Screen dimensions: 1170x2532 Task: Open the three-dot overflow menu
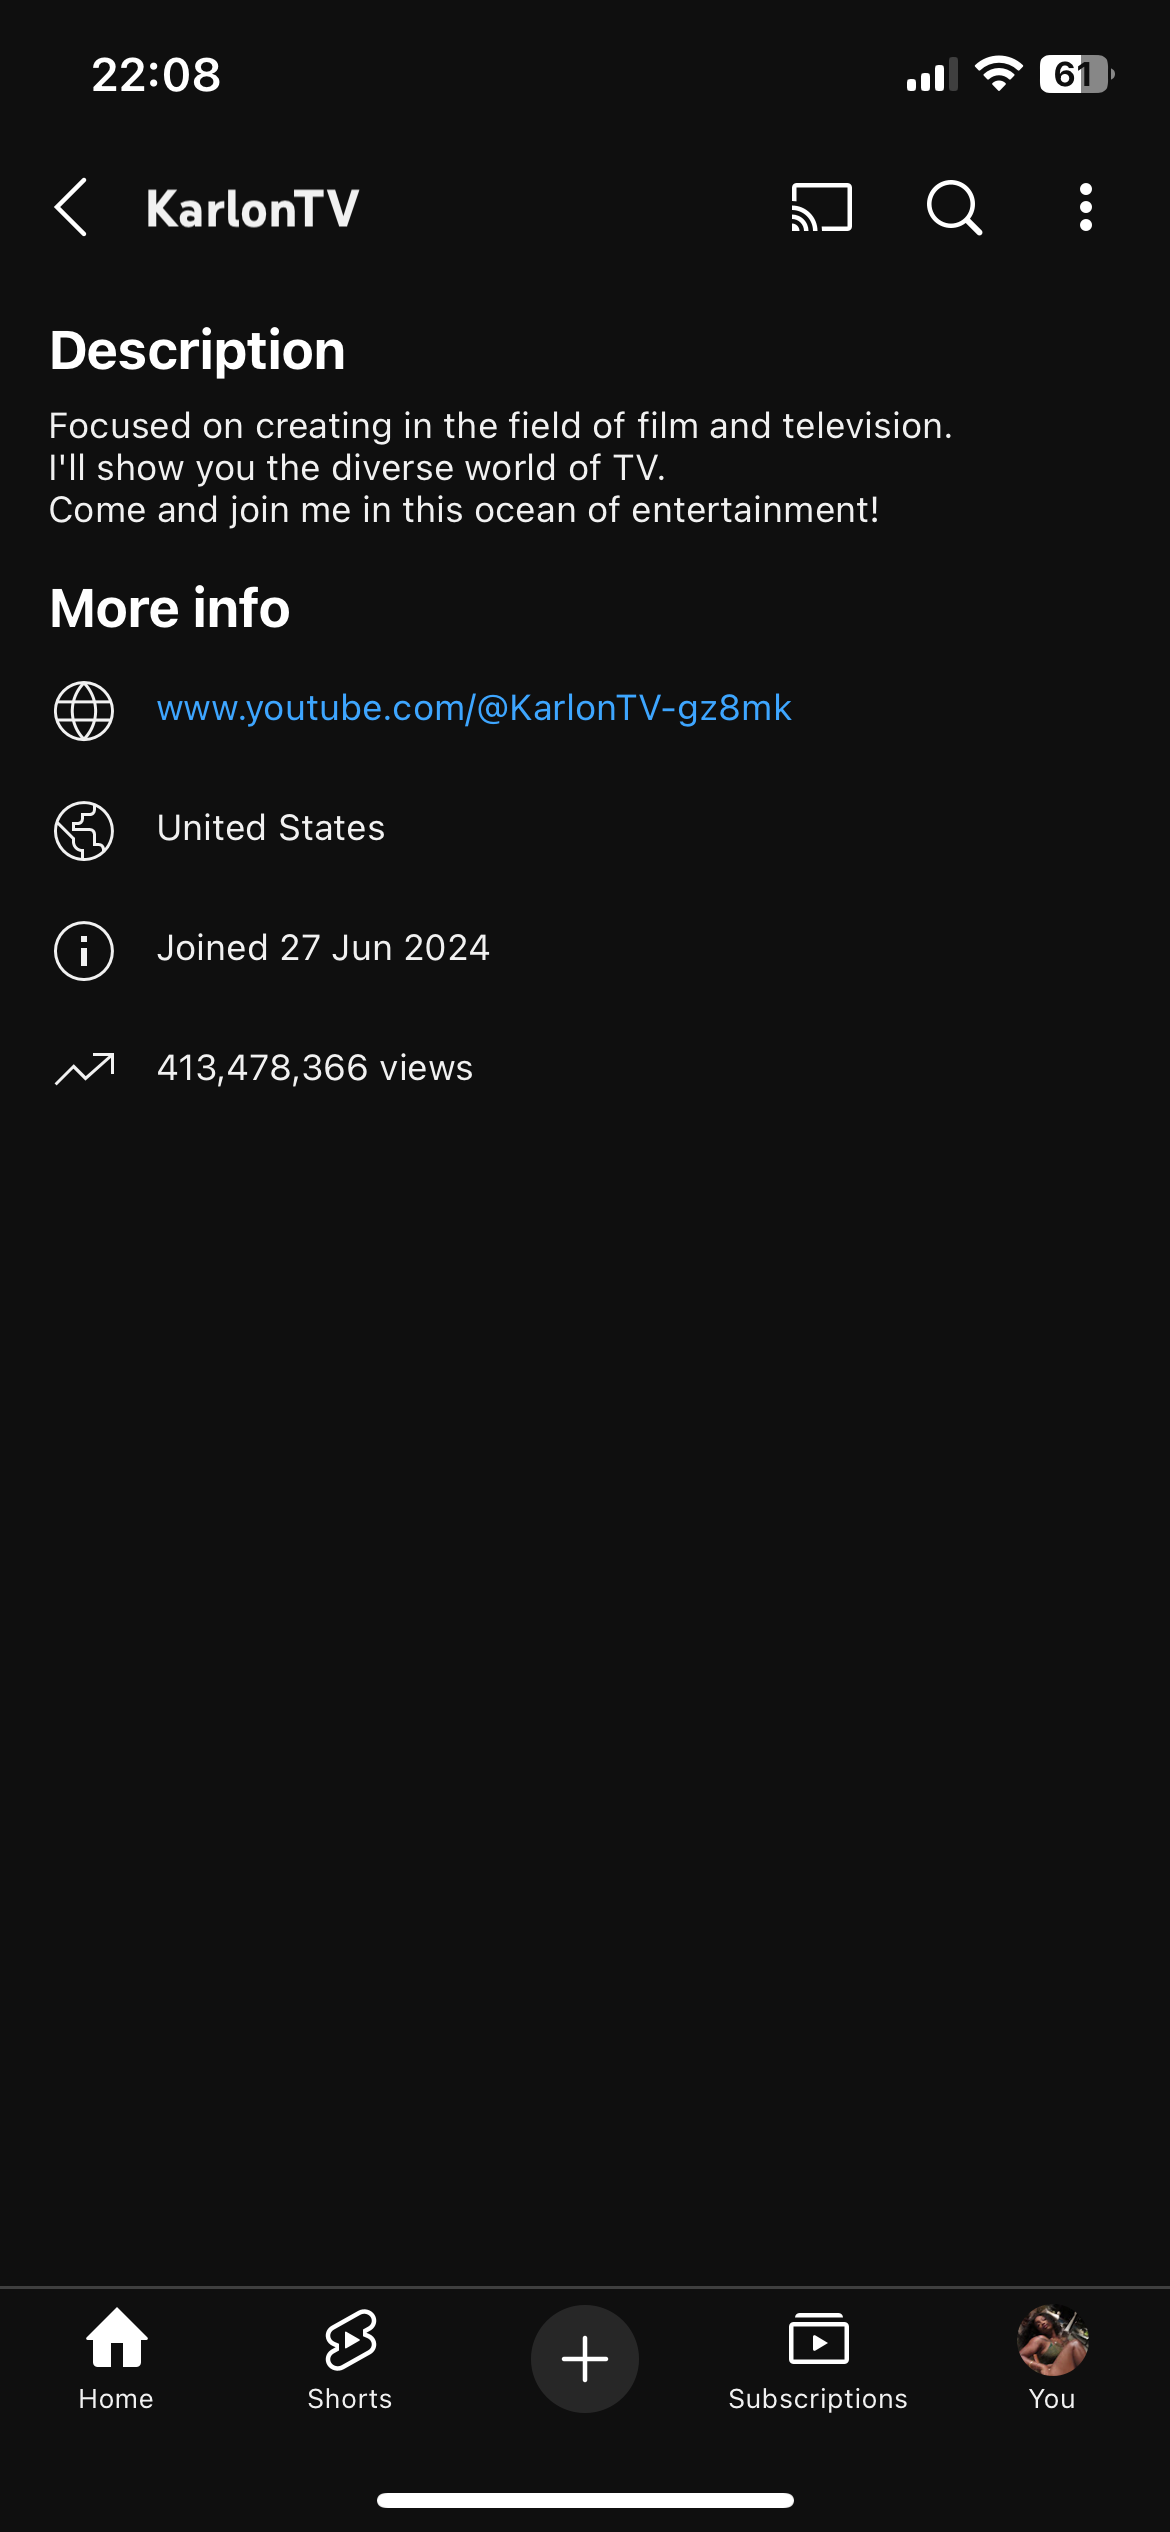pos(1085,208)
